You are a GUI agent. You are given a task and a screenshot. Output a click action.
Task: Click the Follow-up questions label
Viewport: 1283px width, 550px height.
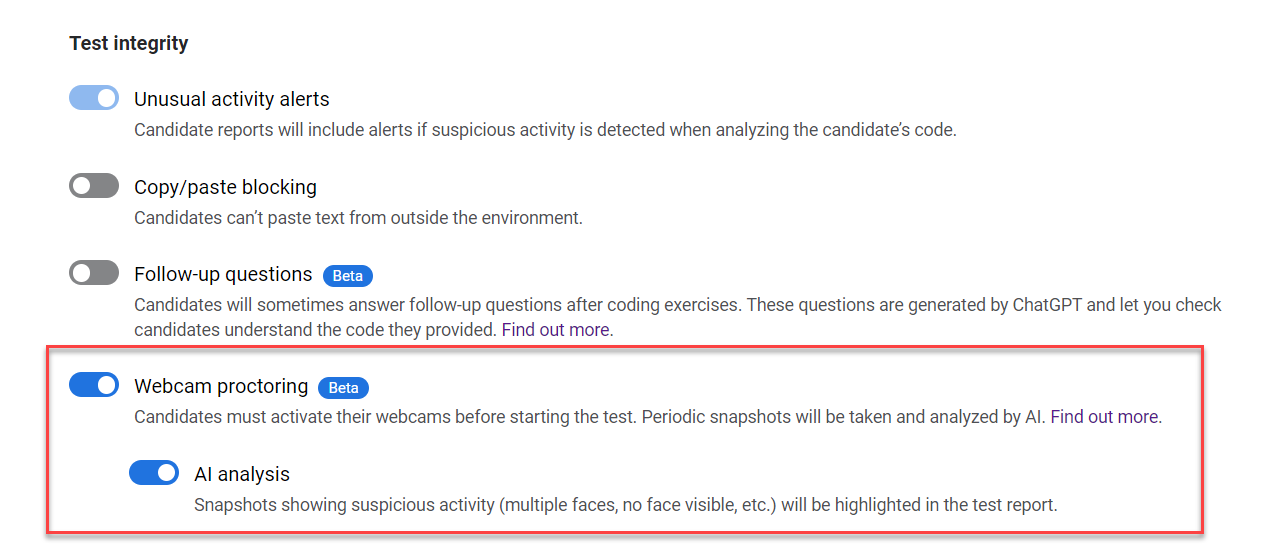point(223,274)
